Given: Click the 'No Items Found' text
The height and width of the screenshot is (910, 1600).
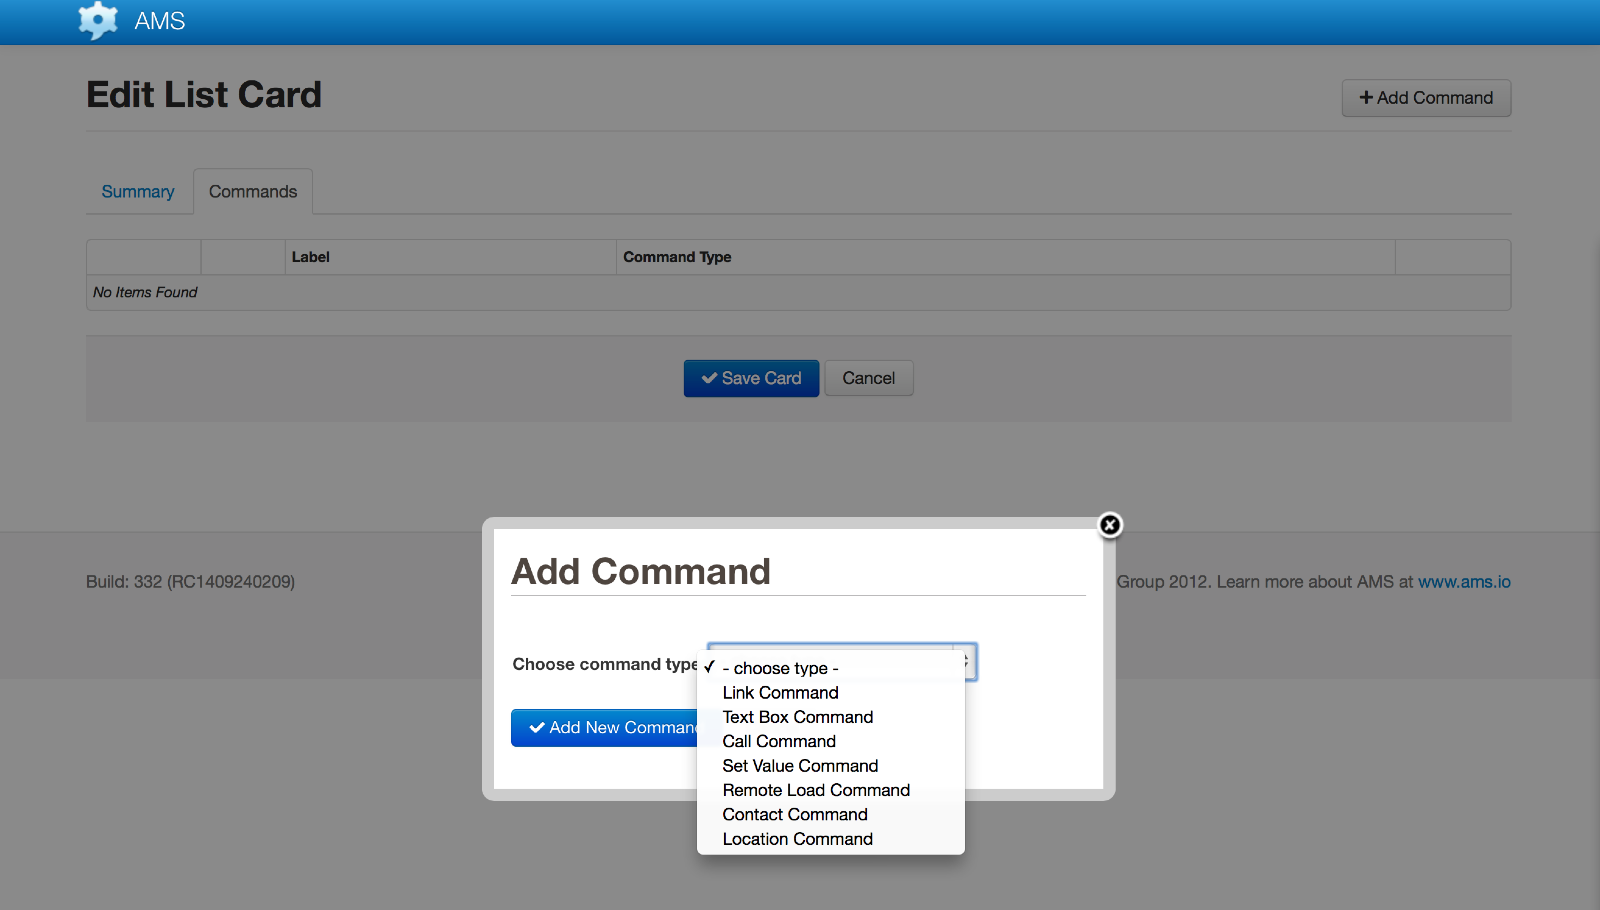Looking at the screenshot, I should point(145,292).
